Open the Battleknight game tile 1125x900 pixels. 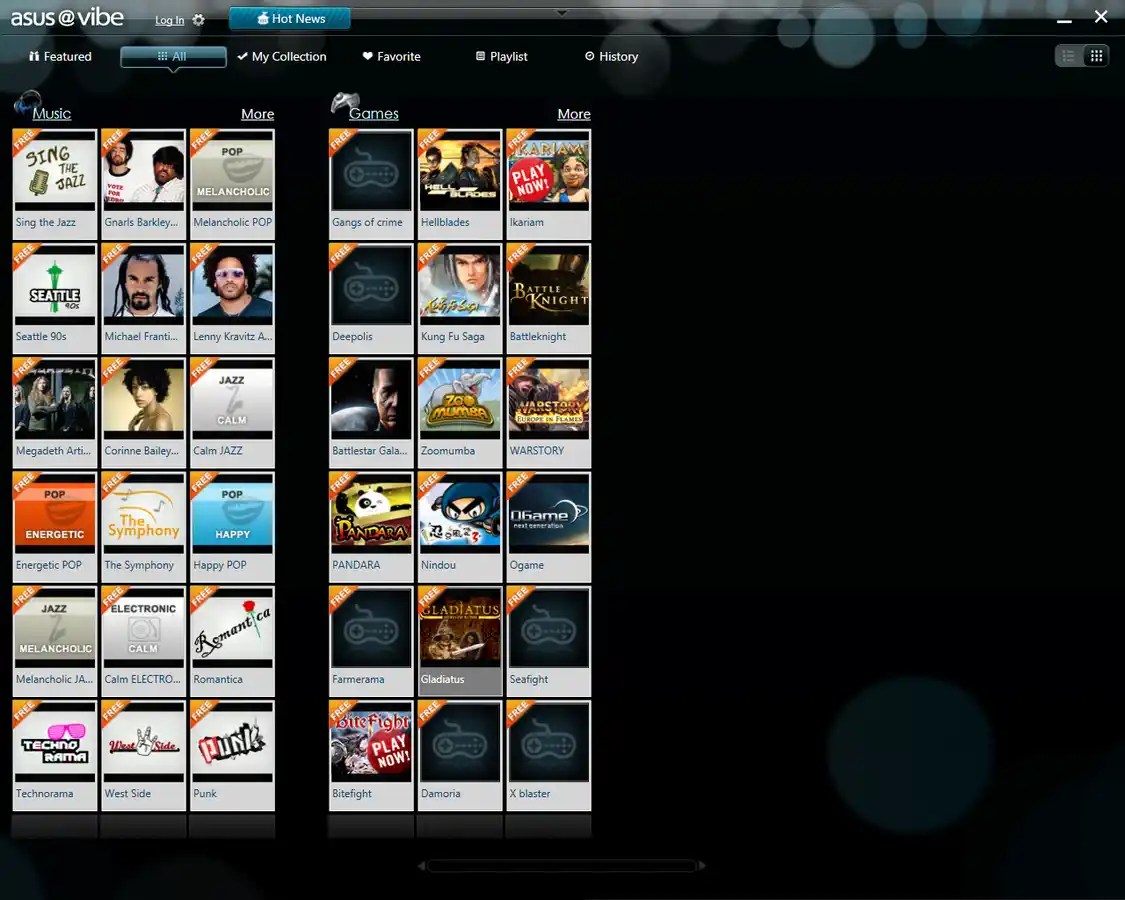(549, 298)
